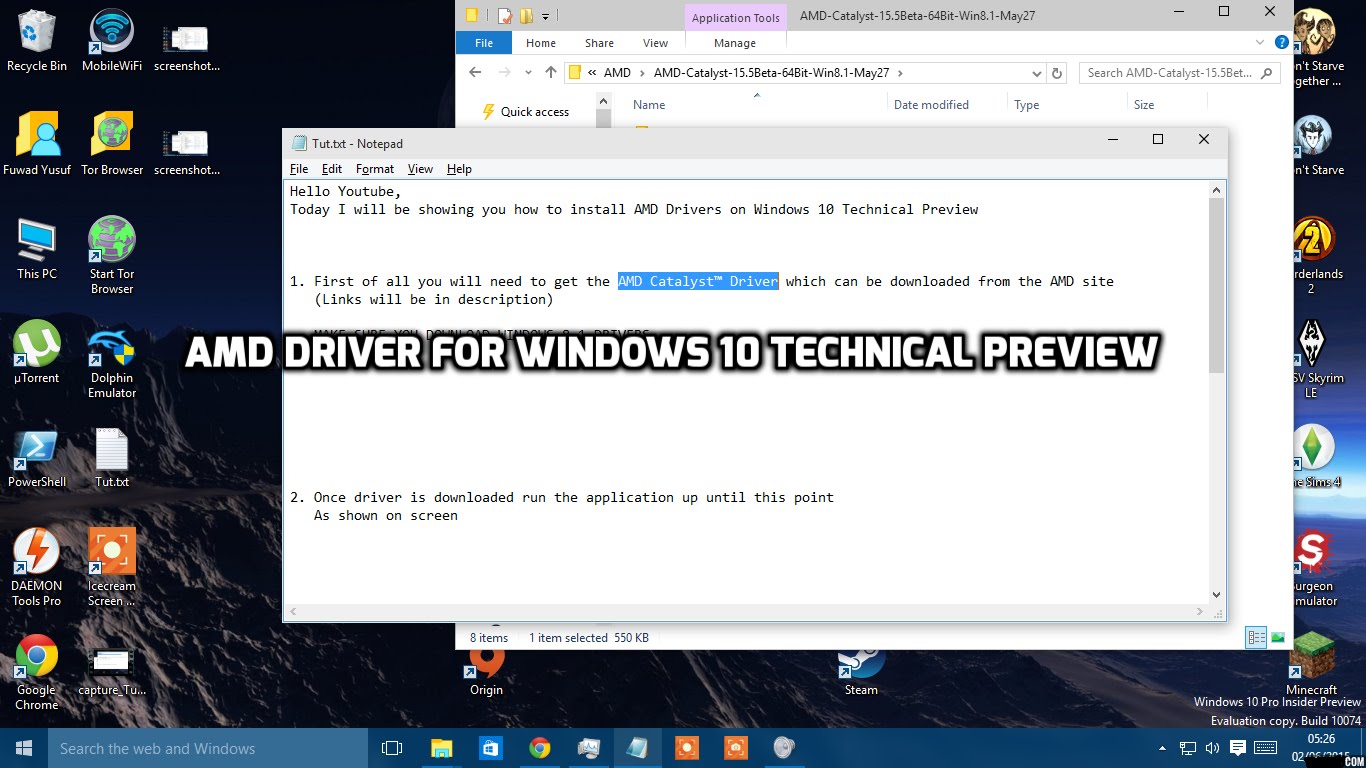1366x768 pixels.
Task: Refresh the Explorer folder view
Action: coord(1057,73)
